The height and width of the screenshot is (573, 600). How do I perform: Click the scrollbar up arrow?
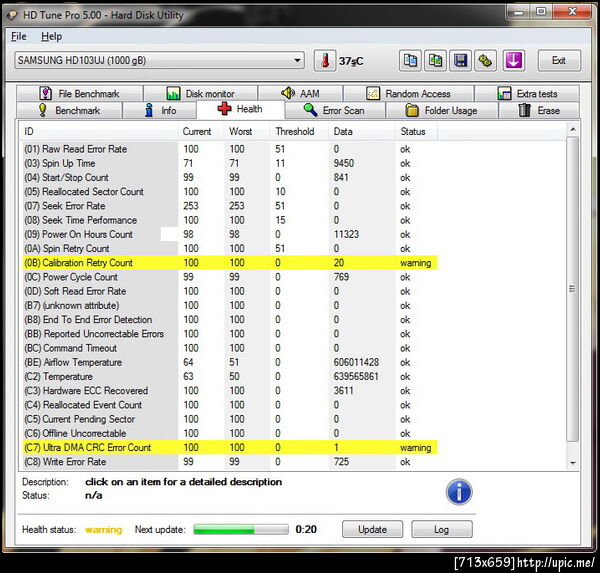[572, 130]
